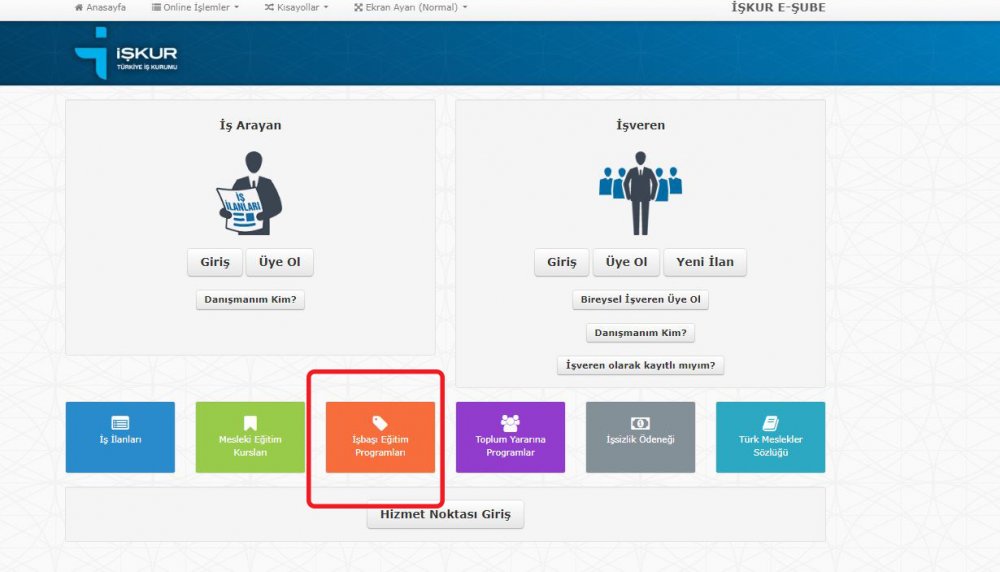Screen dimensions: 1000x572
Task: Click Giriş button under İşveren
Action: tap(561, 262)
